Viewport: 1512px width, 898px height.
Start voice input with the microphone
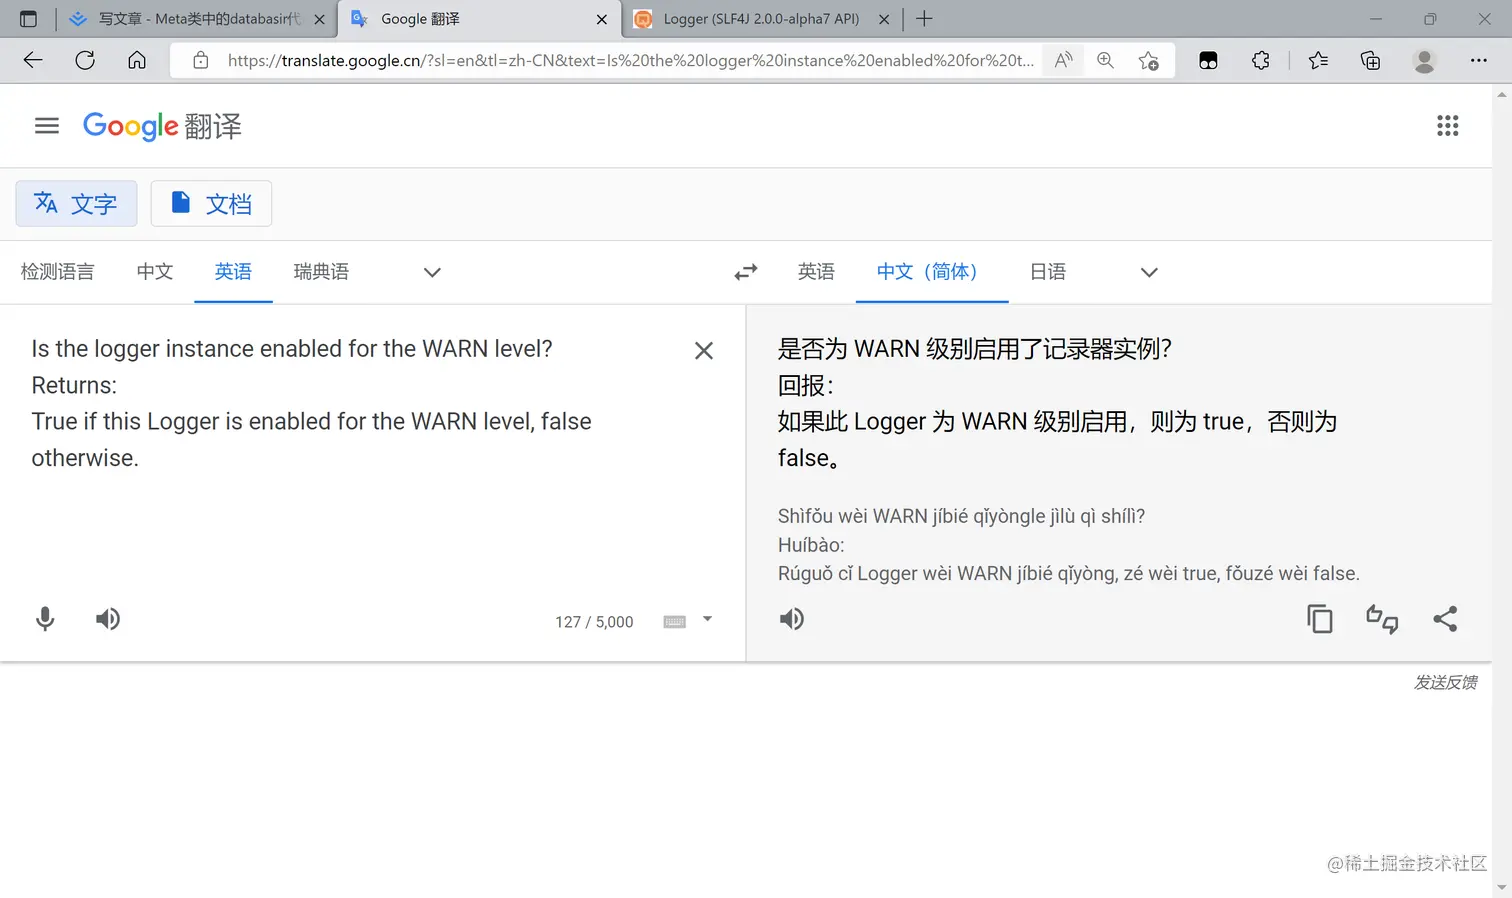click(45, 619)
